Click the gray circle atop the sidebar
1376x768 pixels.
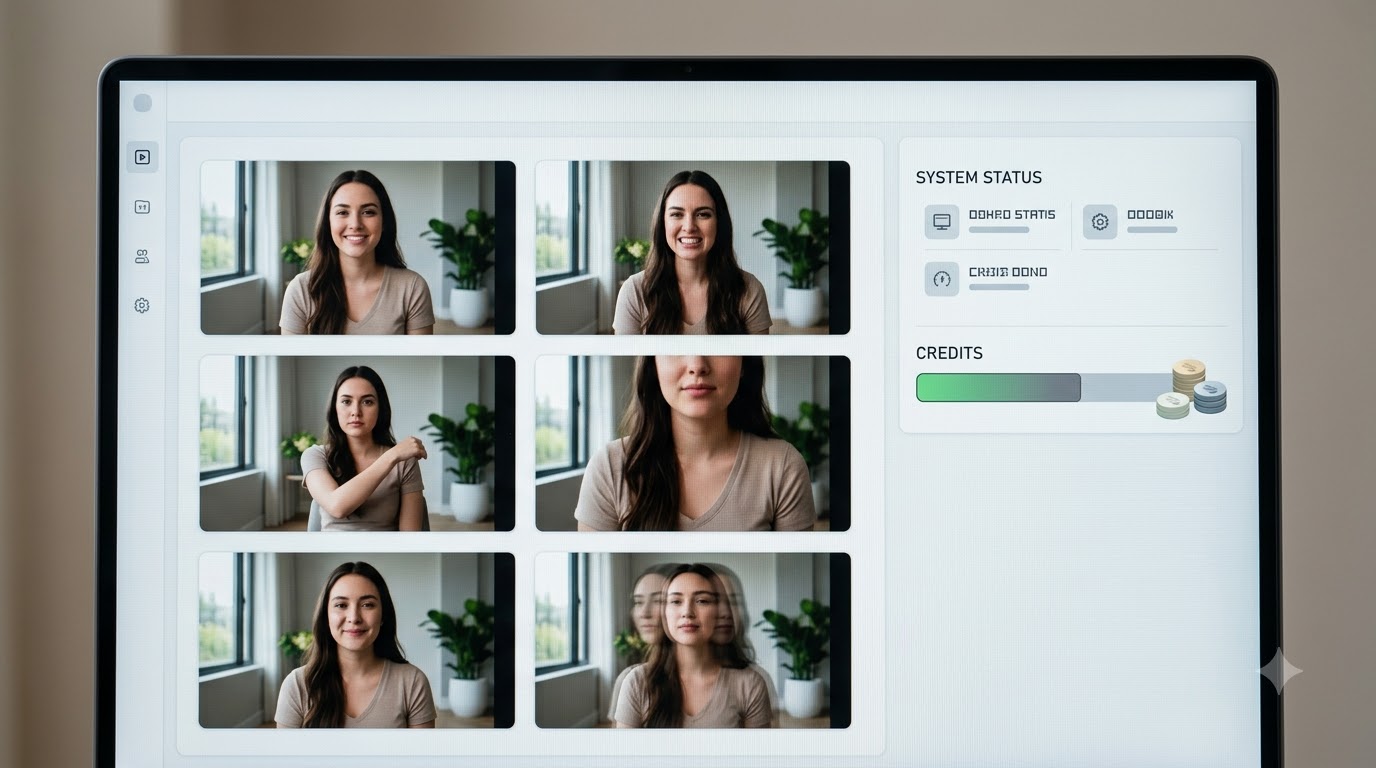coord(142,103)
